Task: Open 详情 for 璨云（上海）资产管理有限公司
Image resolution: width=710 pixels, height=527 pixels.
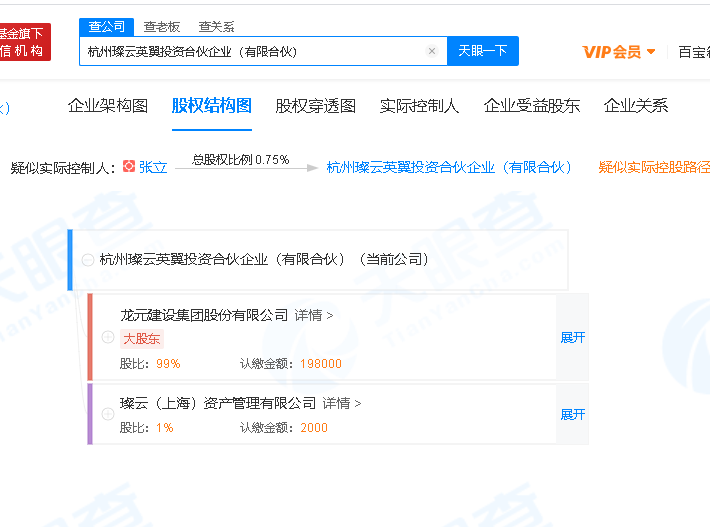Action: [x=342, y=403]
